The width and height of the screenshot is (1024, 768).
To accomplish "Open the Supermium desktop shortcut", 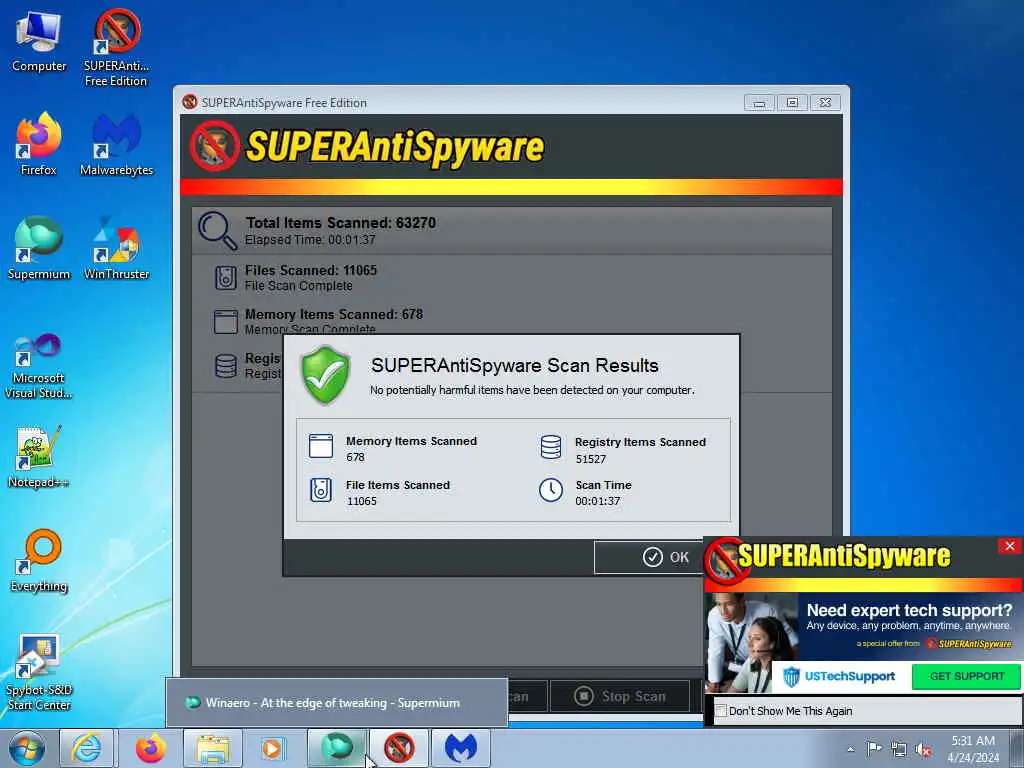I will pos(39,249).
